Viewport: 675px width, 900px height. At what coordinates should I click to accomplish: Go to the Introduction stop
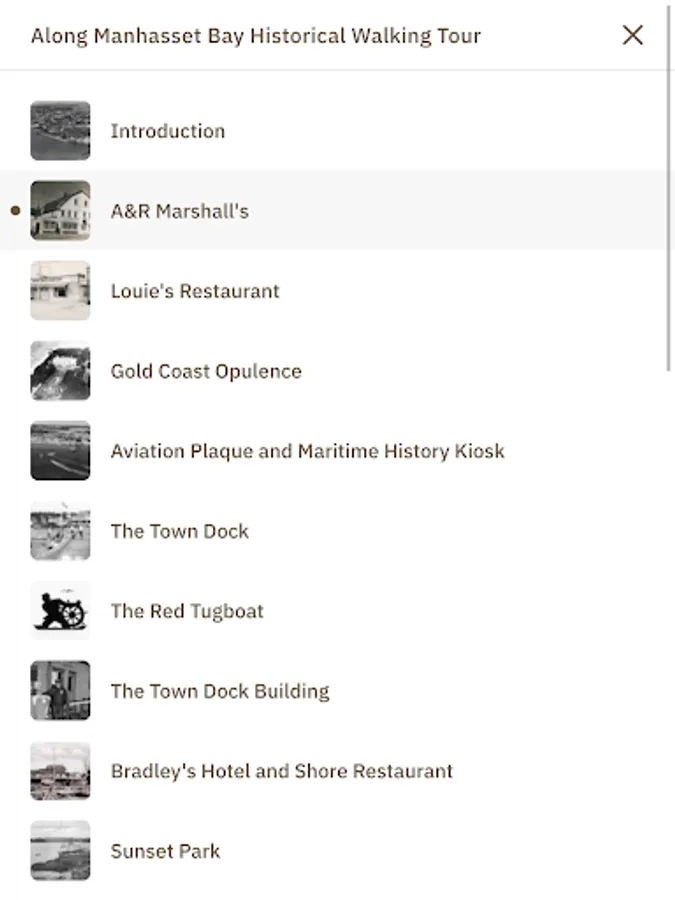(167, 131)
